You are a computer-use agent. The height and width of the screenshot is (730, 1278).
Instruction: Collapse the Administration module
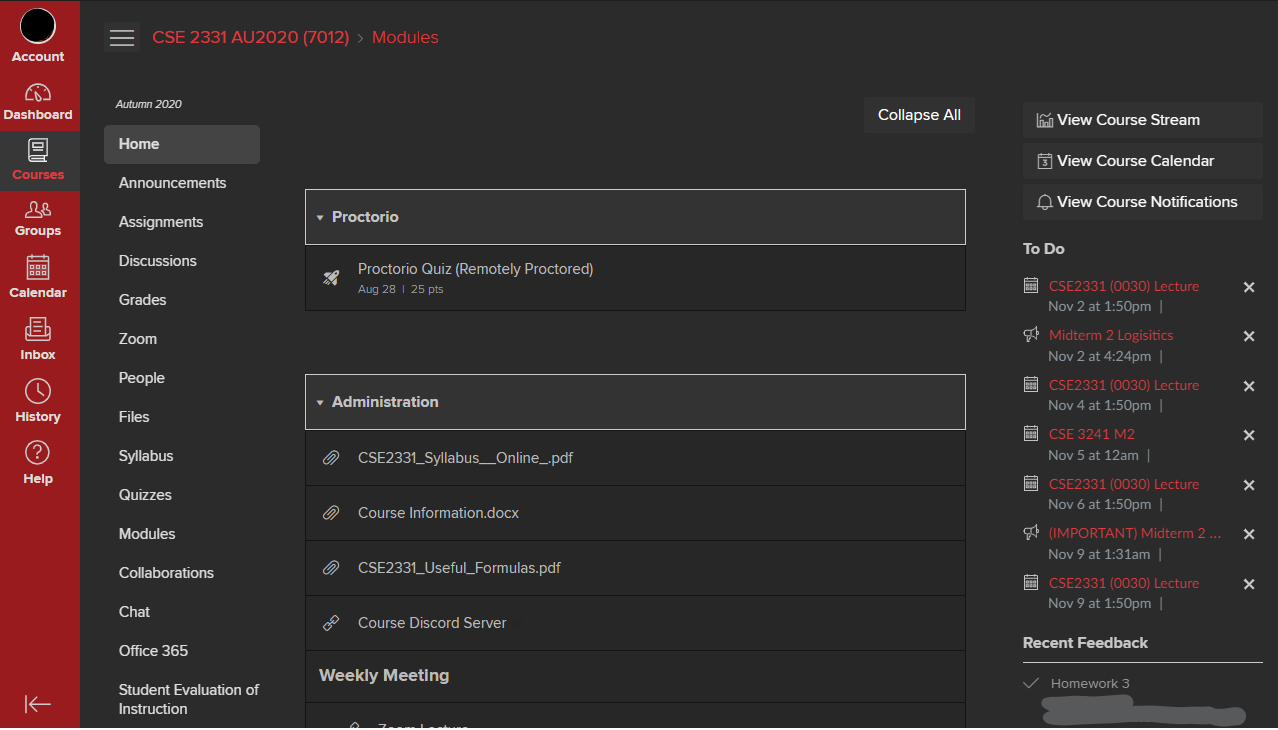point(320,402)
